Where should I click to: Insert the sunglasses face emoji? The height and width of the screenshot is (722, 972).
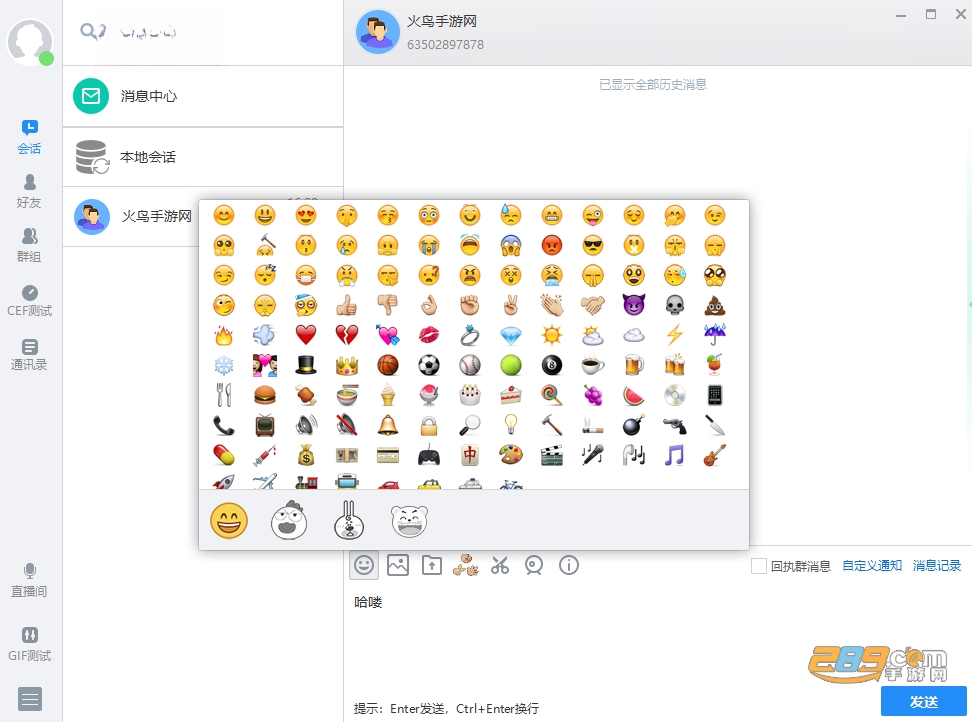[x=593, y=245]
